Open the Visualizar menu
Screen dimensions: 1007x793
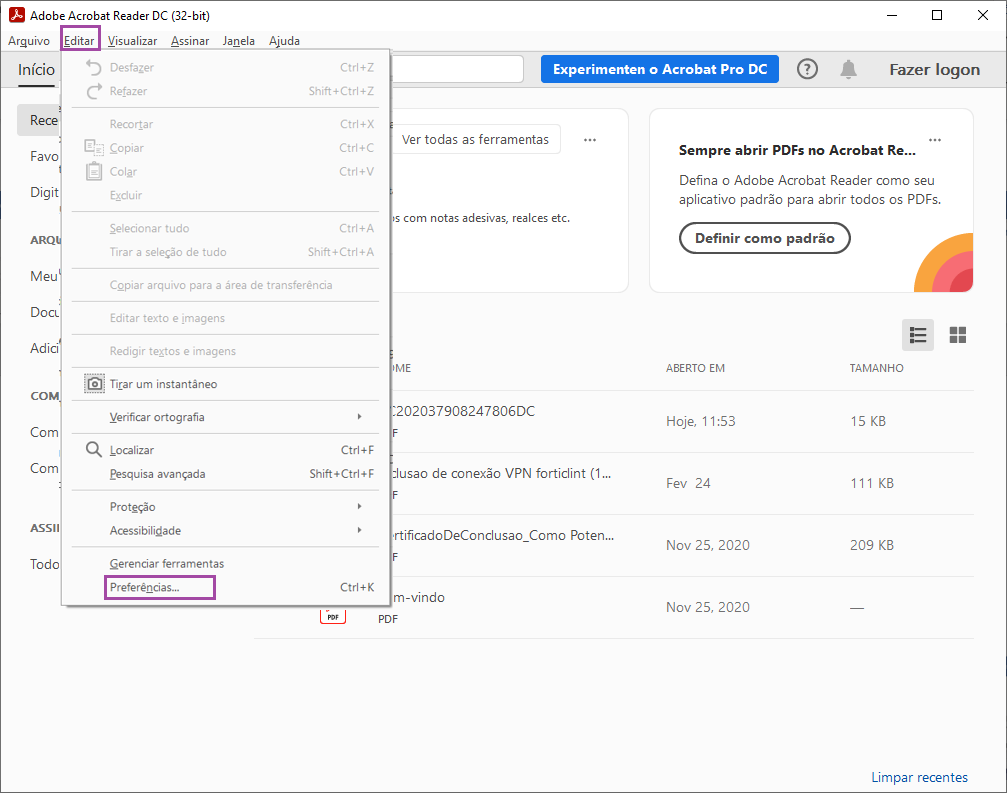click(132, 40)
